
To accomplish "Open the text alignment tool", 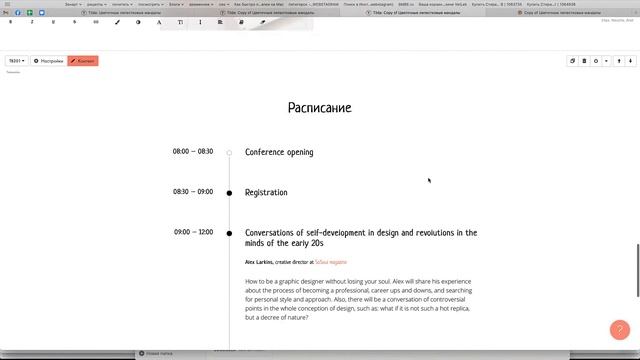I will click(220, 22).
